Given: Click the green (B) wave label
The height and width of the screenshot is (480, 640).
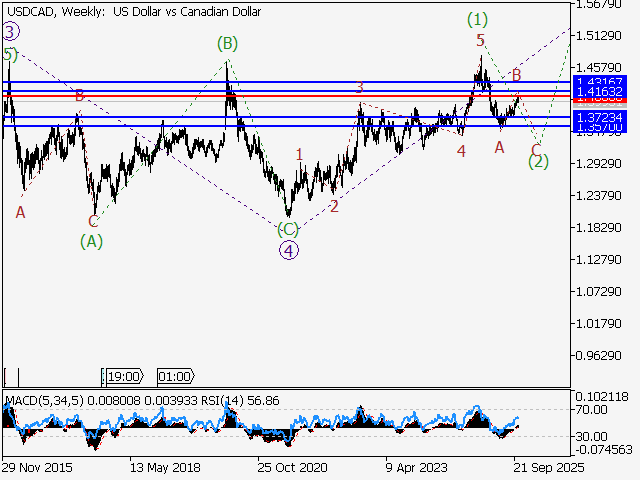Looking at the screenshot, I should coord(227,43).
